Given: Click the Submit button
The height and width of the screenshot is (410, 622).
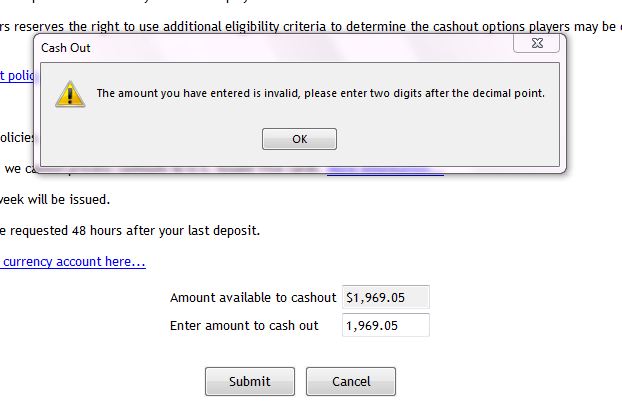Looking at the screenshot, I should 249,381.
